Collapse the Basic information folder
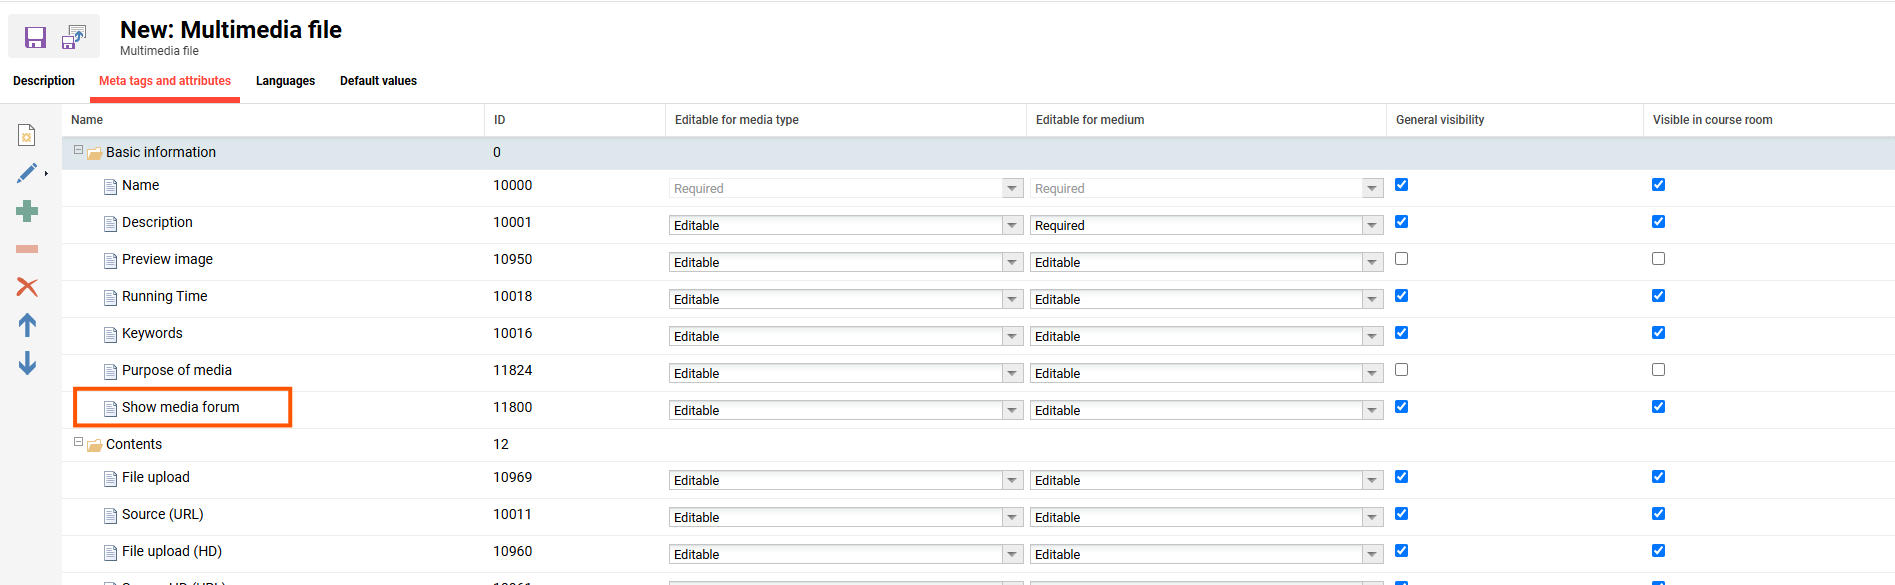The image size is (1895, 585). 78,150
